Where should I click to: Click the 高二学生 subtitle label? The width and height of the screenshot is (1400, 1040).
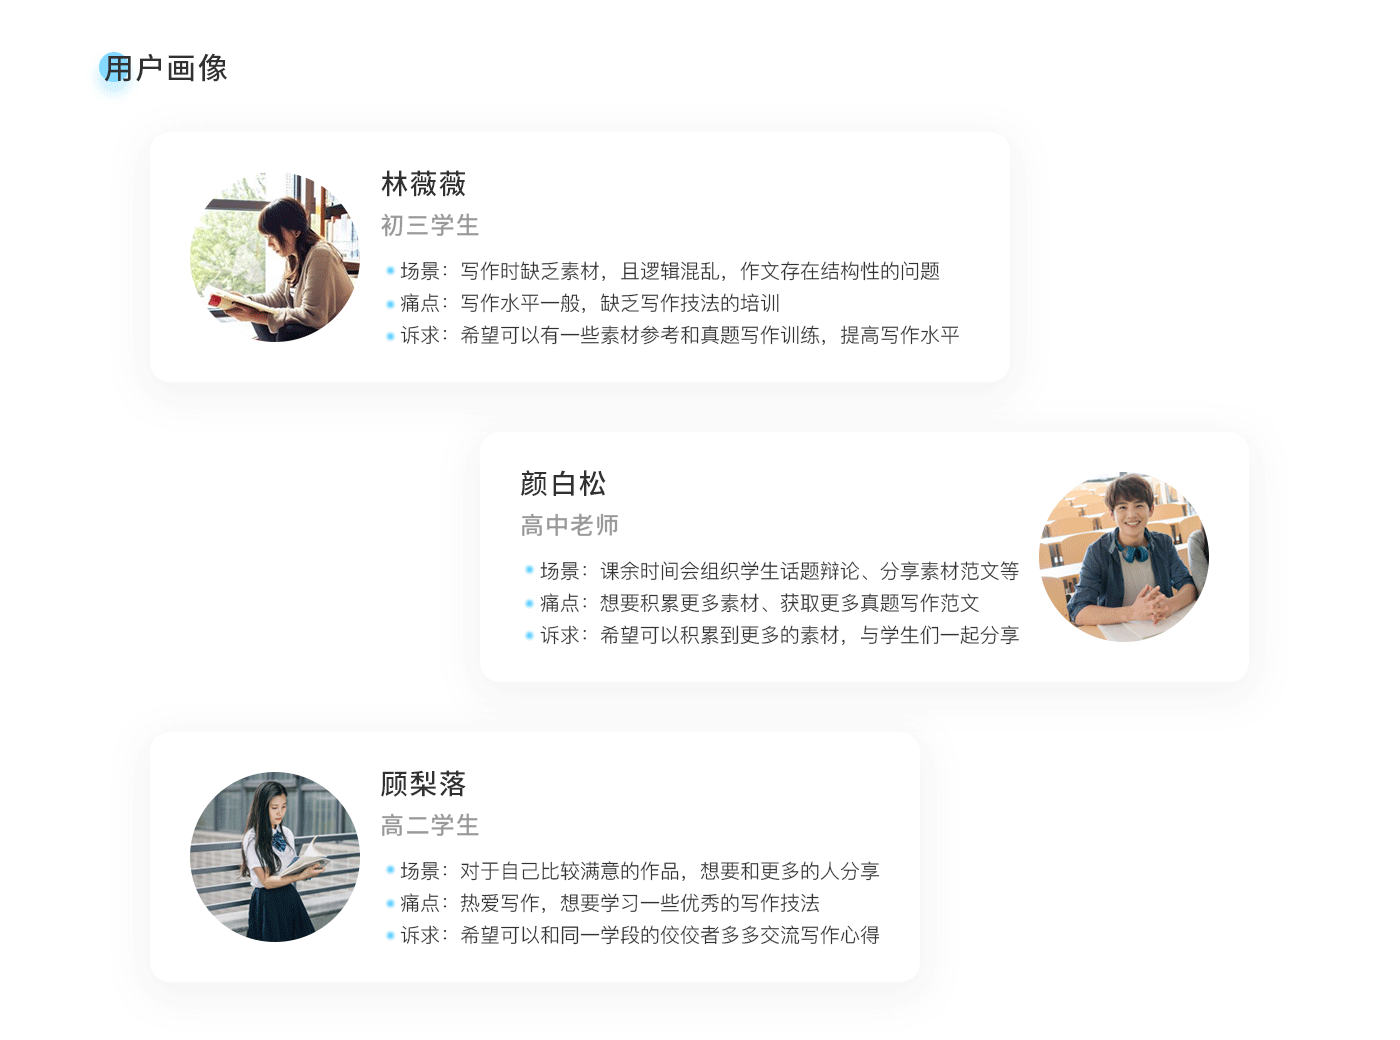[x=430, y=826]
